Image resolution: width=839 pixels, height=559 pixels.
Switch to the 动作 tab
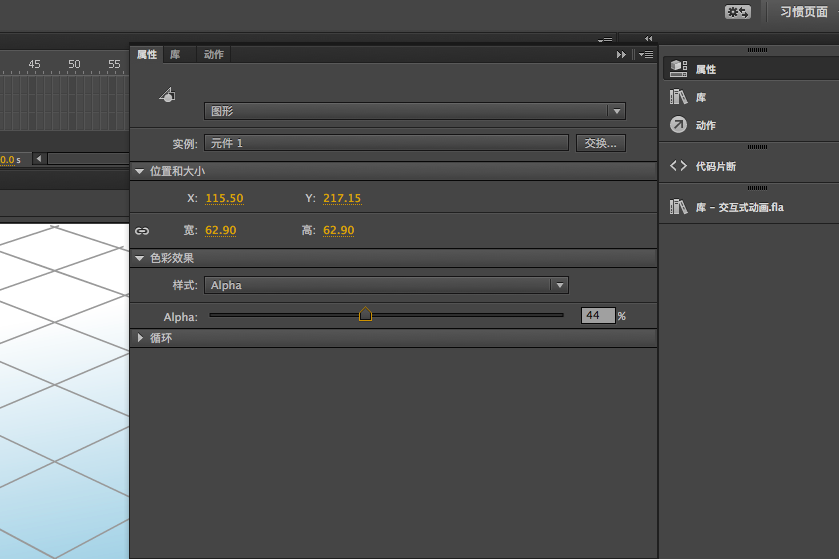click(x=213, y=55)
